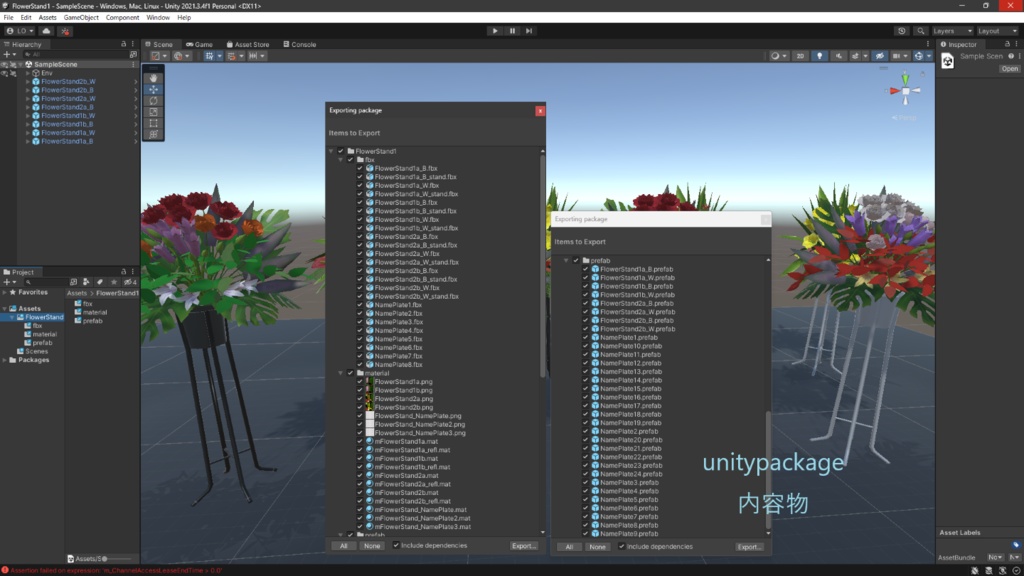This screenshot has width=1024, height=576.
Task: Collapse the fbx folder in export tree
Action: 341,160
